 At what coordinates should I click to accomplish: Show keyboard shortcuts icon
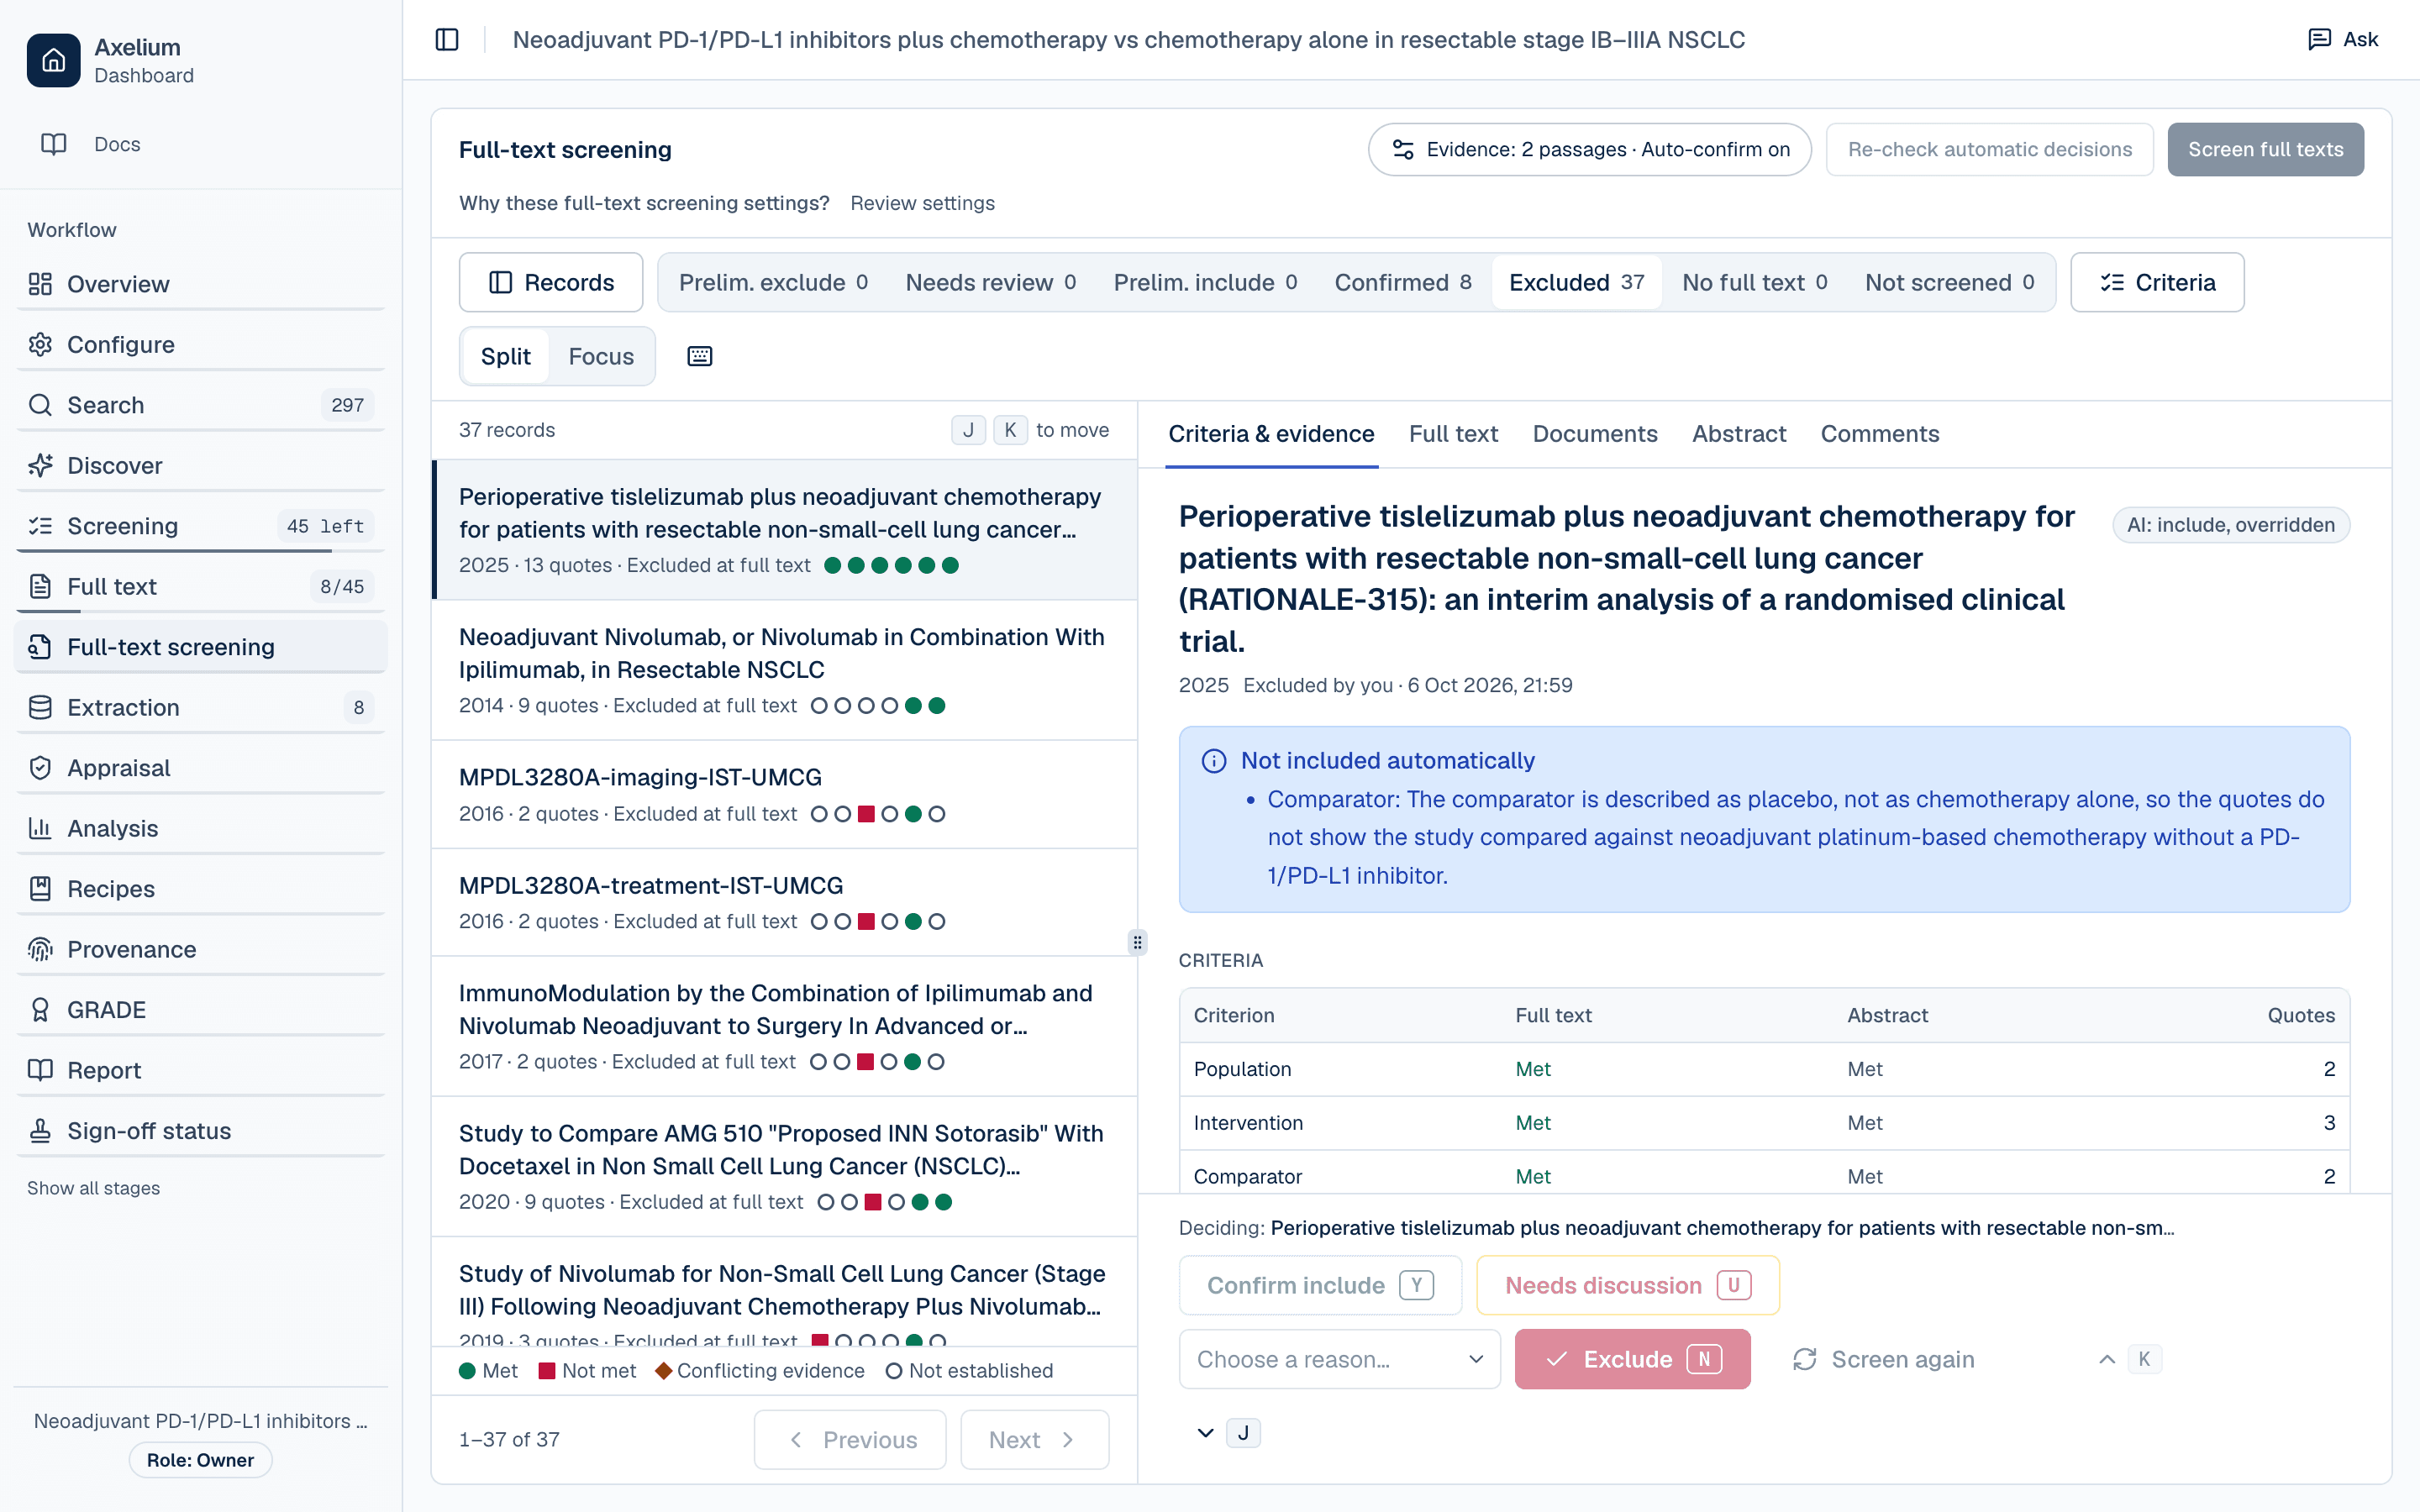click(700, 356)
